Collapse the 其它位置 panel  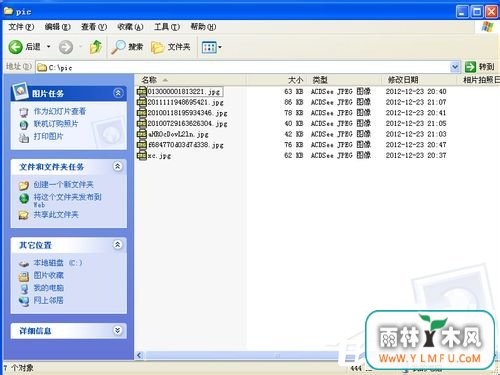[x=118, y=245]
